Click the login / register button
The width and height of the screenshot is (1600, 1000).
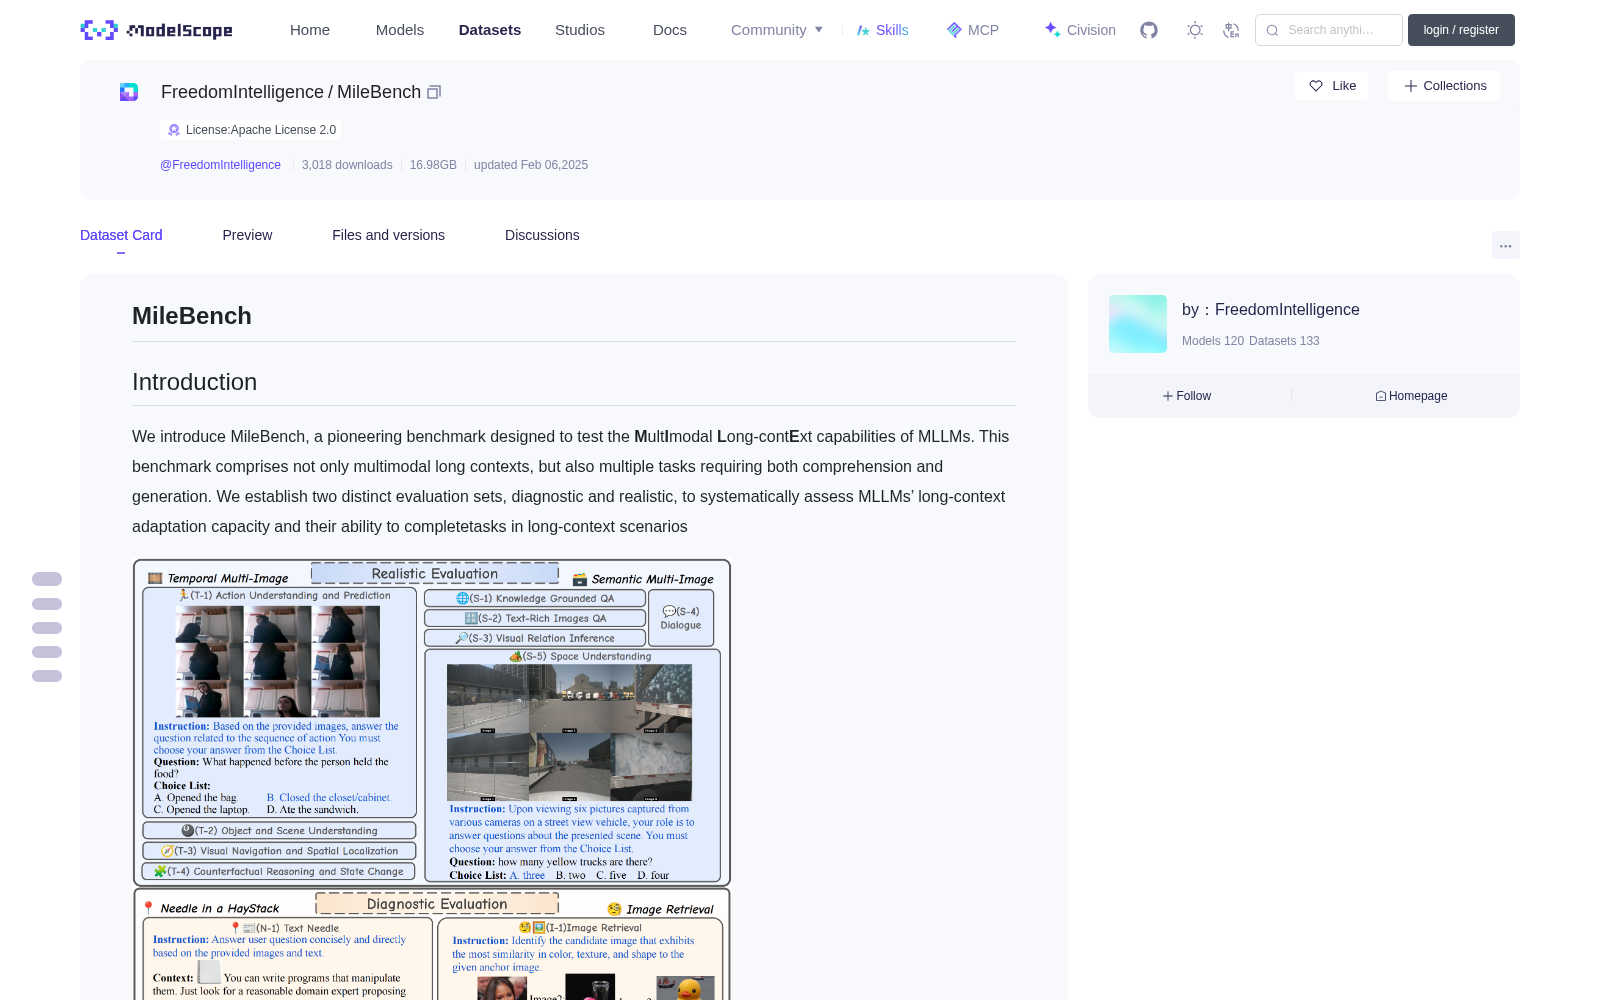click(x=1461, y=30)
